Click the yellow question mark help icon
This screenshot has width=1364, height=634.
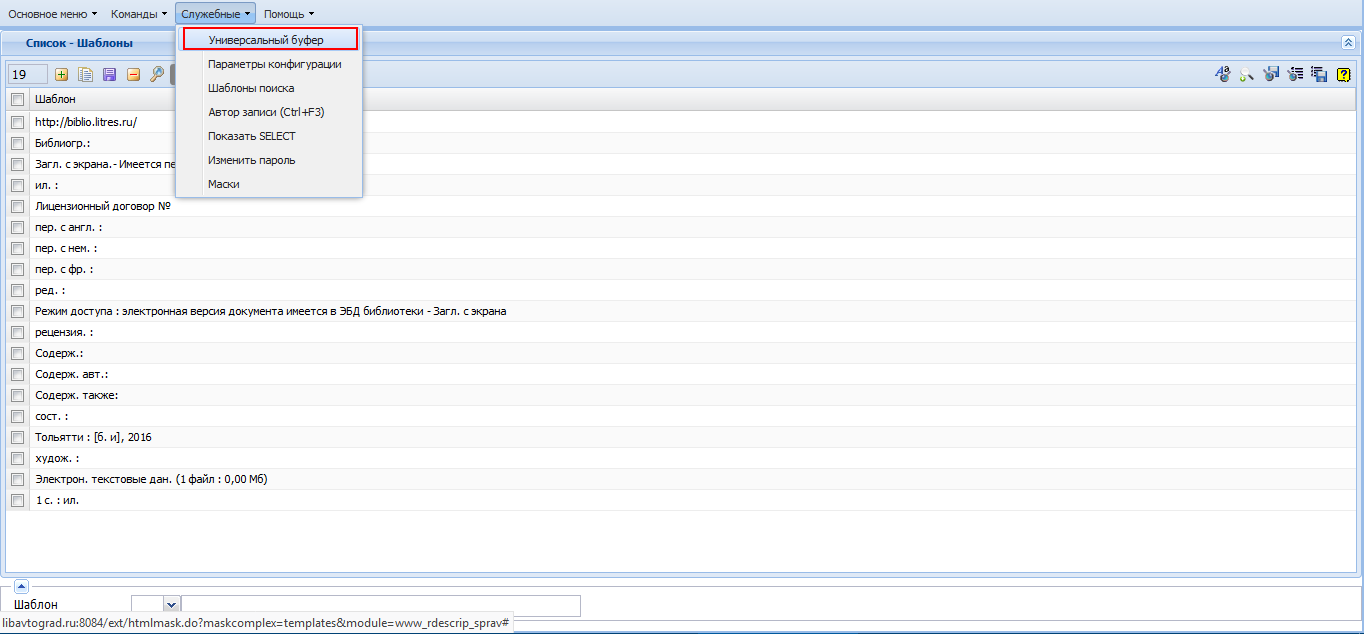[x=1344, y=74]
